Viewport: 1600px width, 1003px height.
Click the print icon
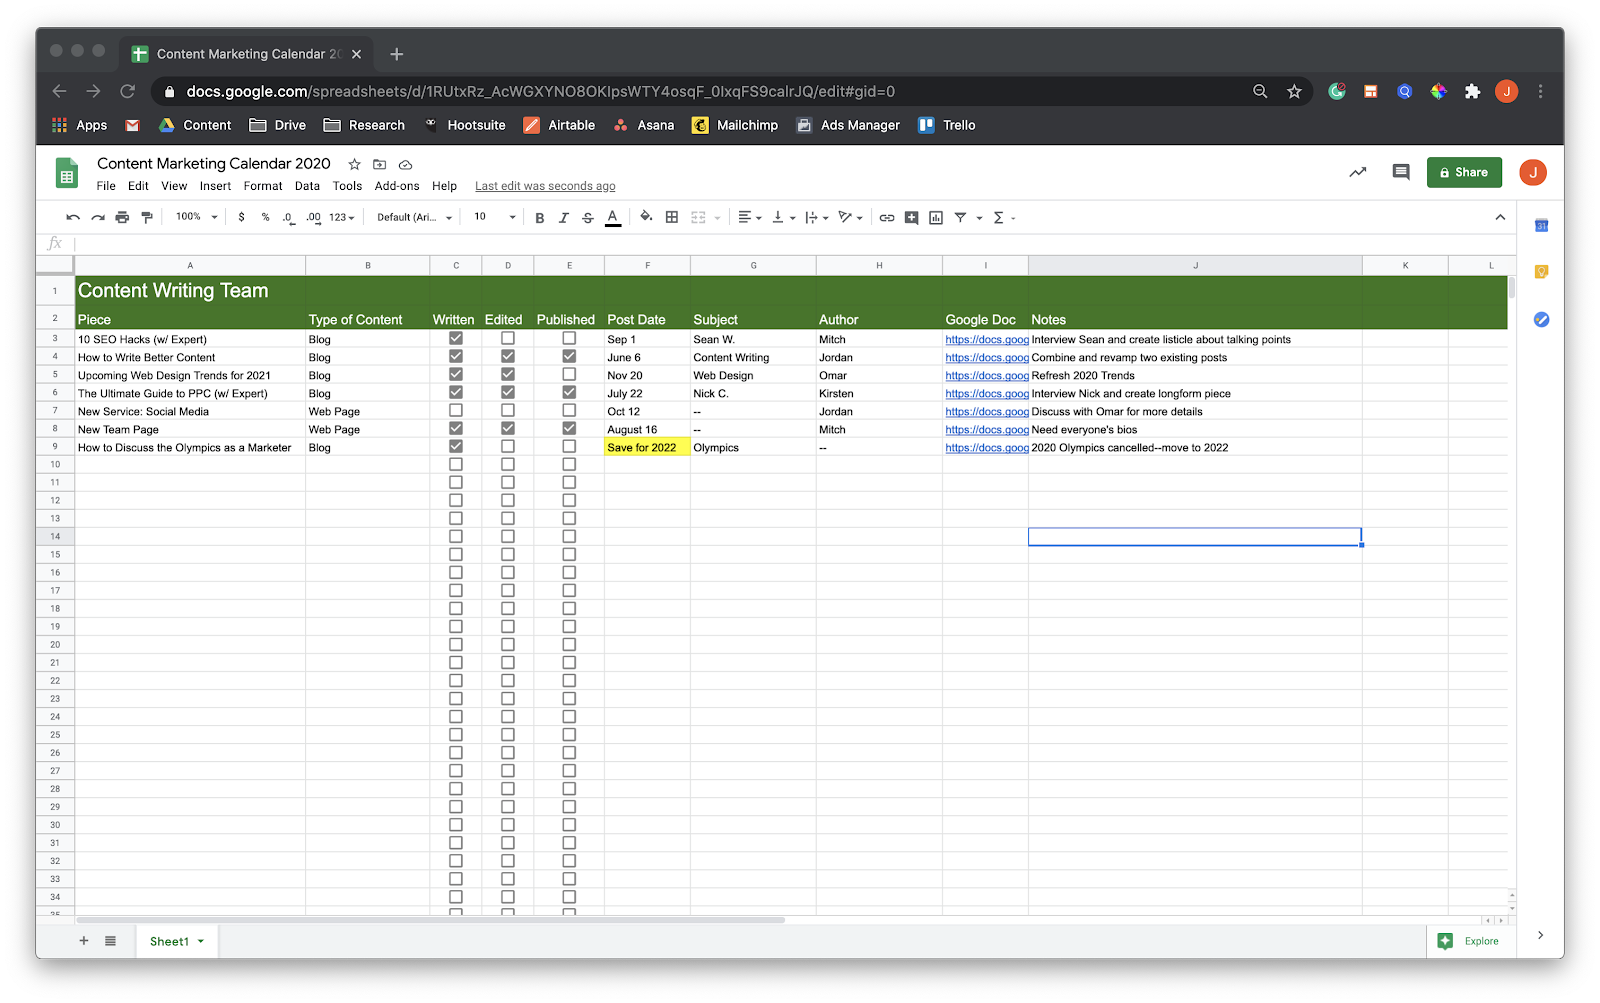tap(122, 218)
